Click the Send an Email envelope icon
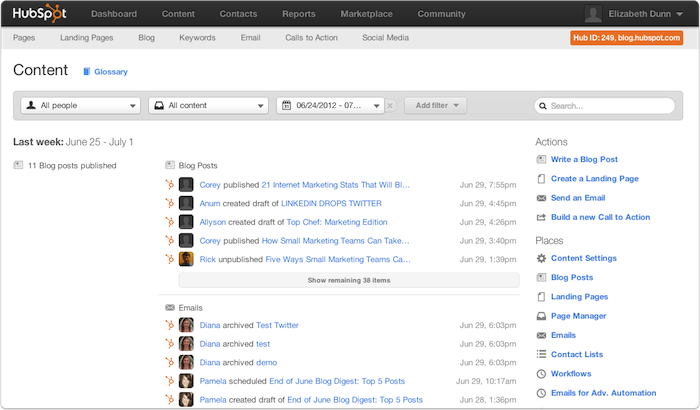The width and height of the screenshot is (700, 410). 541,198
